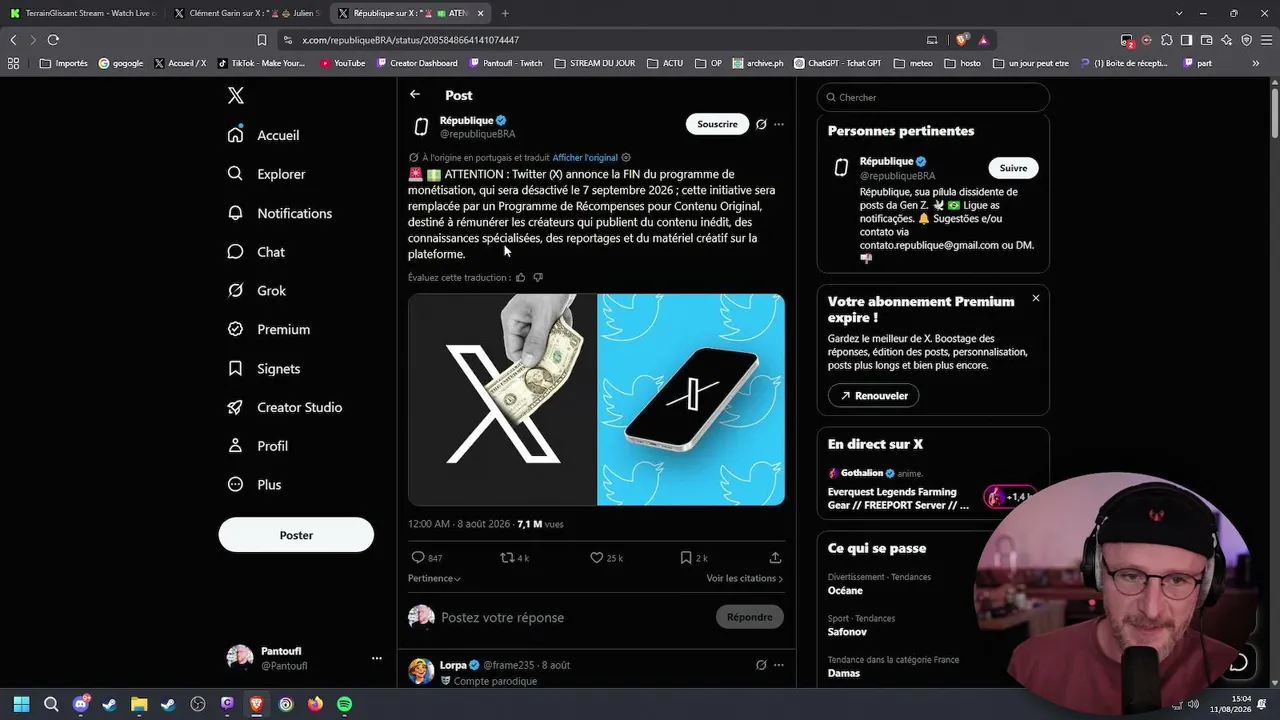Open Discord from the taskbar
This screenshot has height=720, width=1280.
coord(81,704)
